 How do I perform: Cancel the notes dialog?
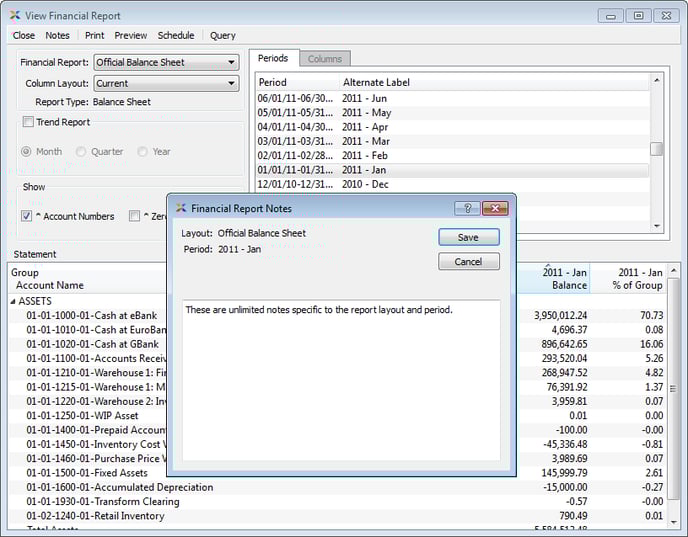[468, 261]
